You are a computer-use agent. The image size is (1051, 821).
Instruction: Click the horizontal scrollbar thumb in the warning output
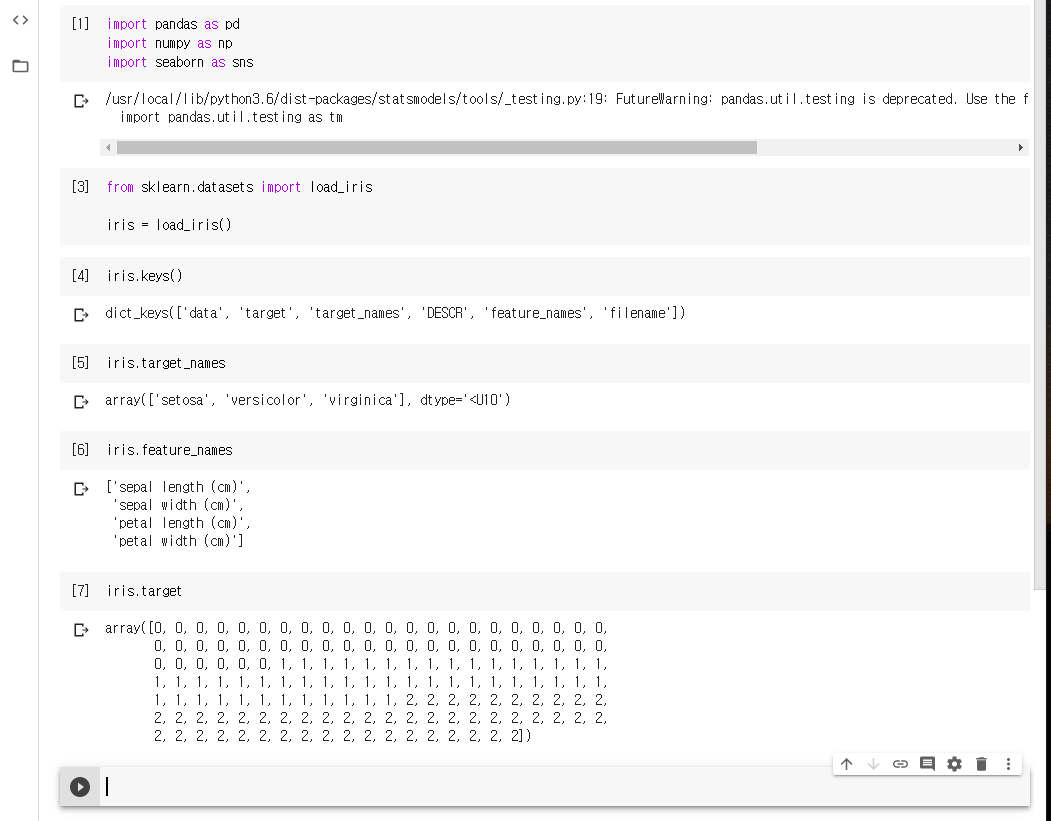tap(436, 147)
